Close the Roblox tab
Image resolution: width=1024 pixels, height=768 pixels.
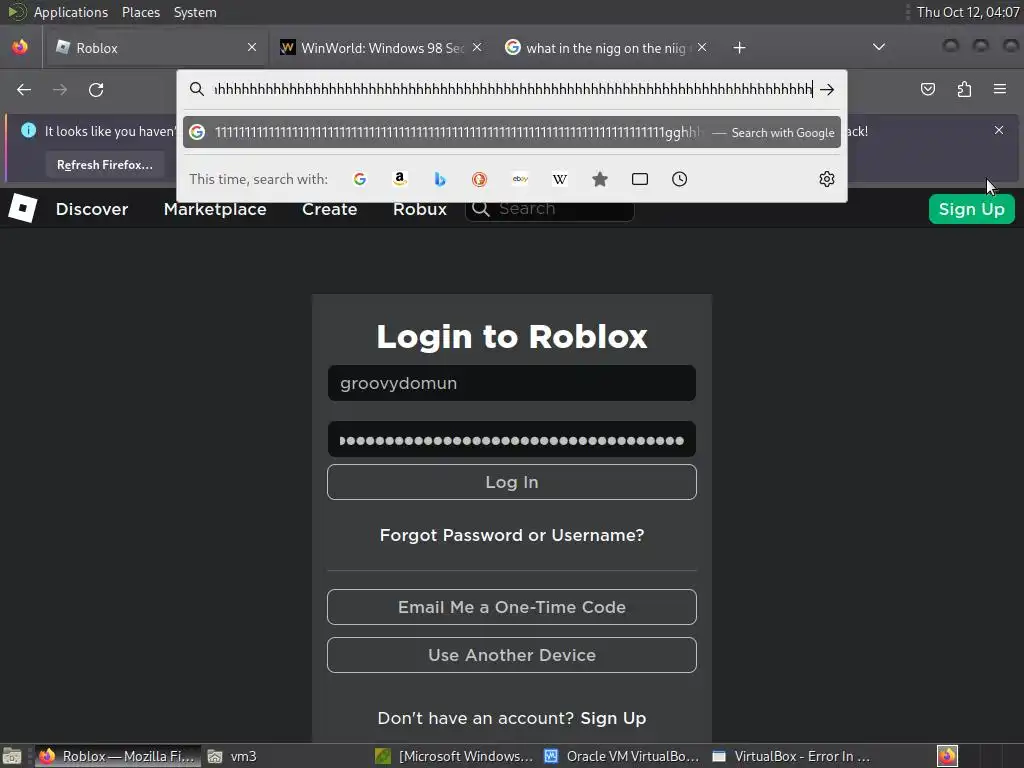[251, 47]
